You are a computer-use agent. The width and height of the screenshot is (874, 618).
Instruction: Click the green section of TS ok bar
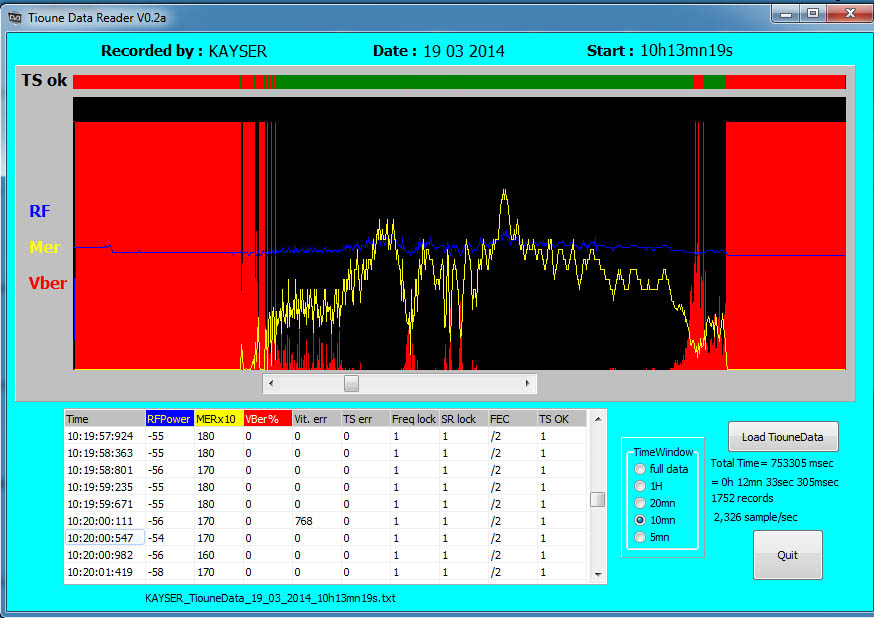[484, 82]
